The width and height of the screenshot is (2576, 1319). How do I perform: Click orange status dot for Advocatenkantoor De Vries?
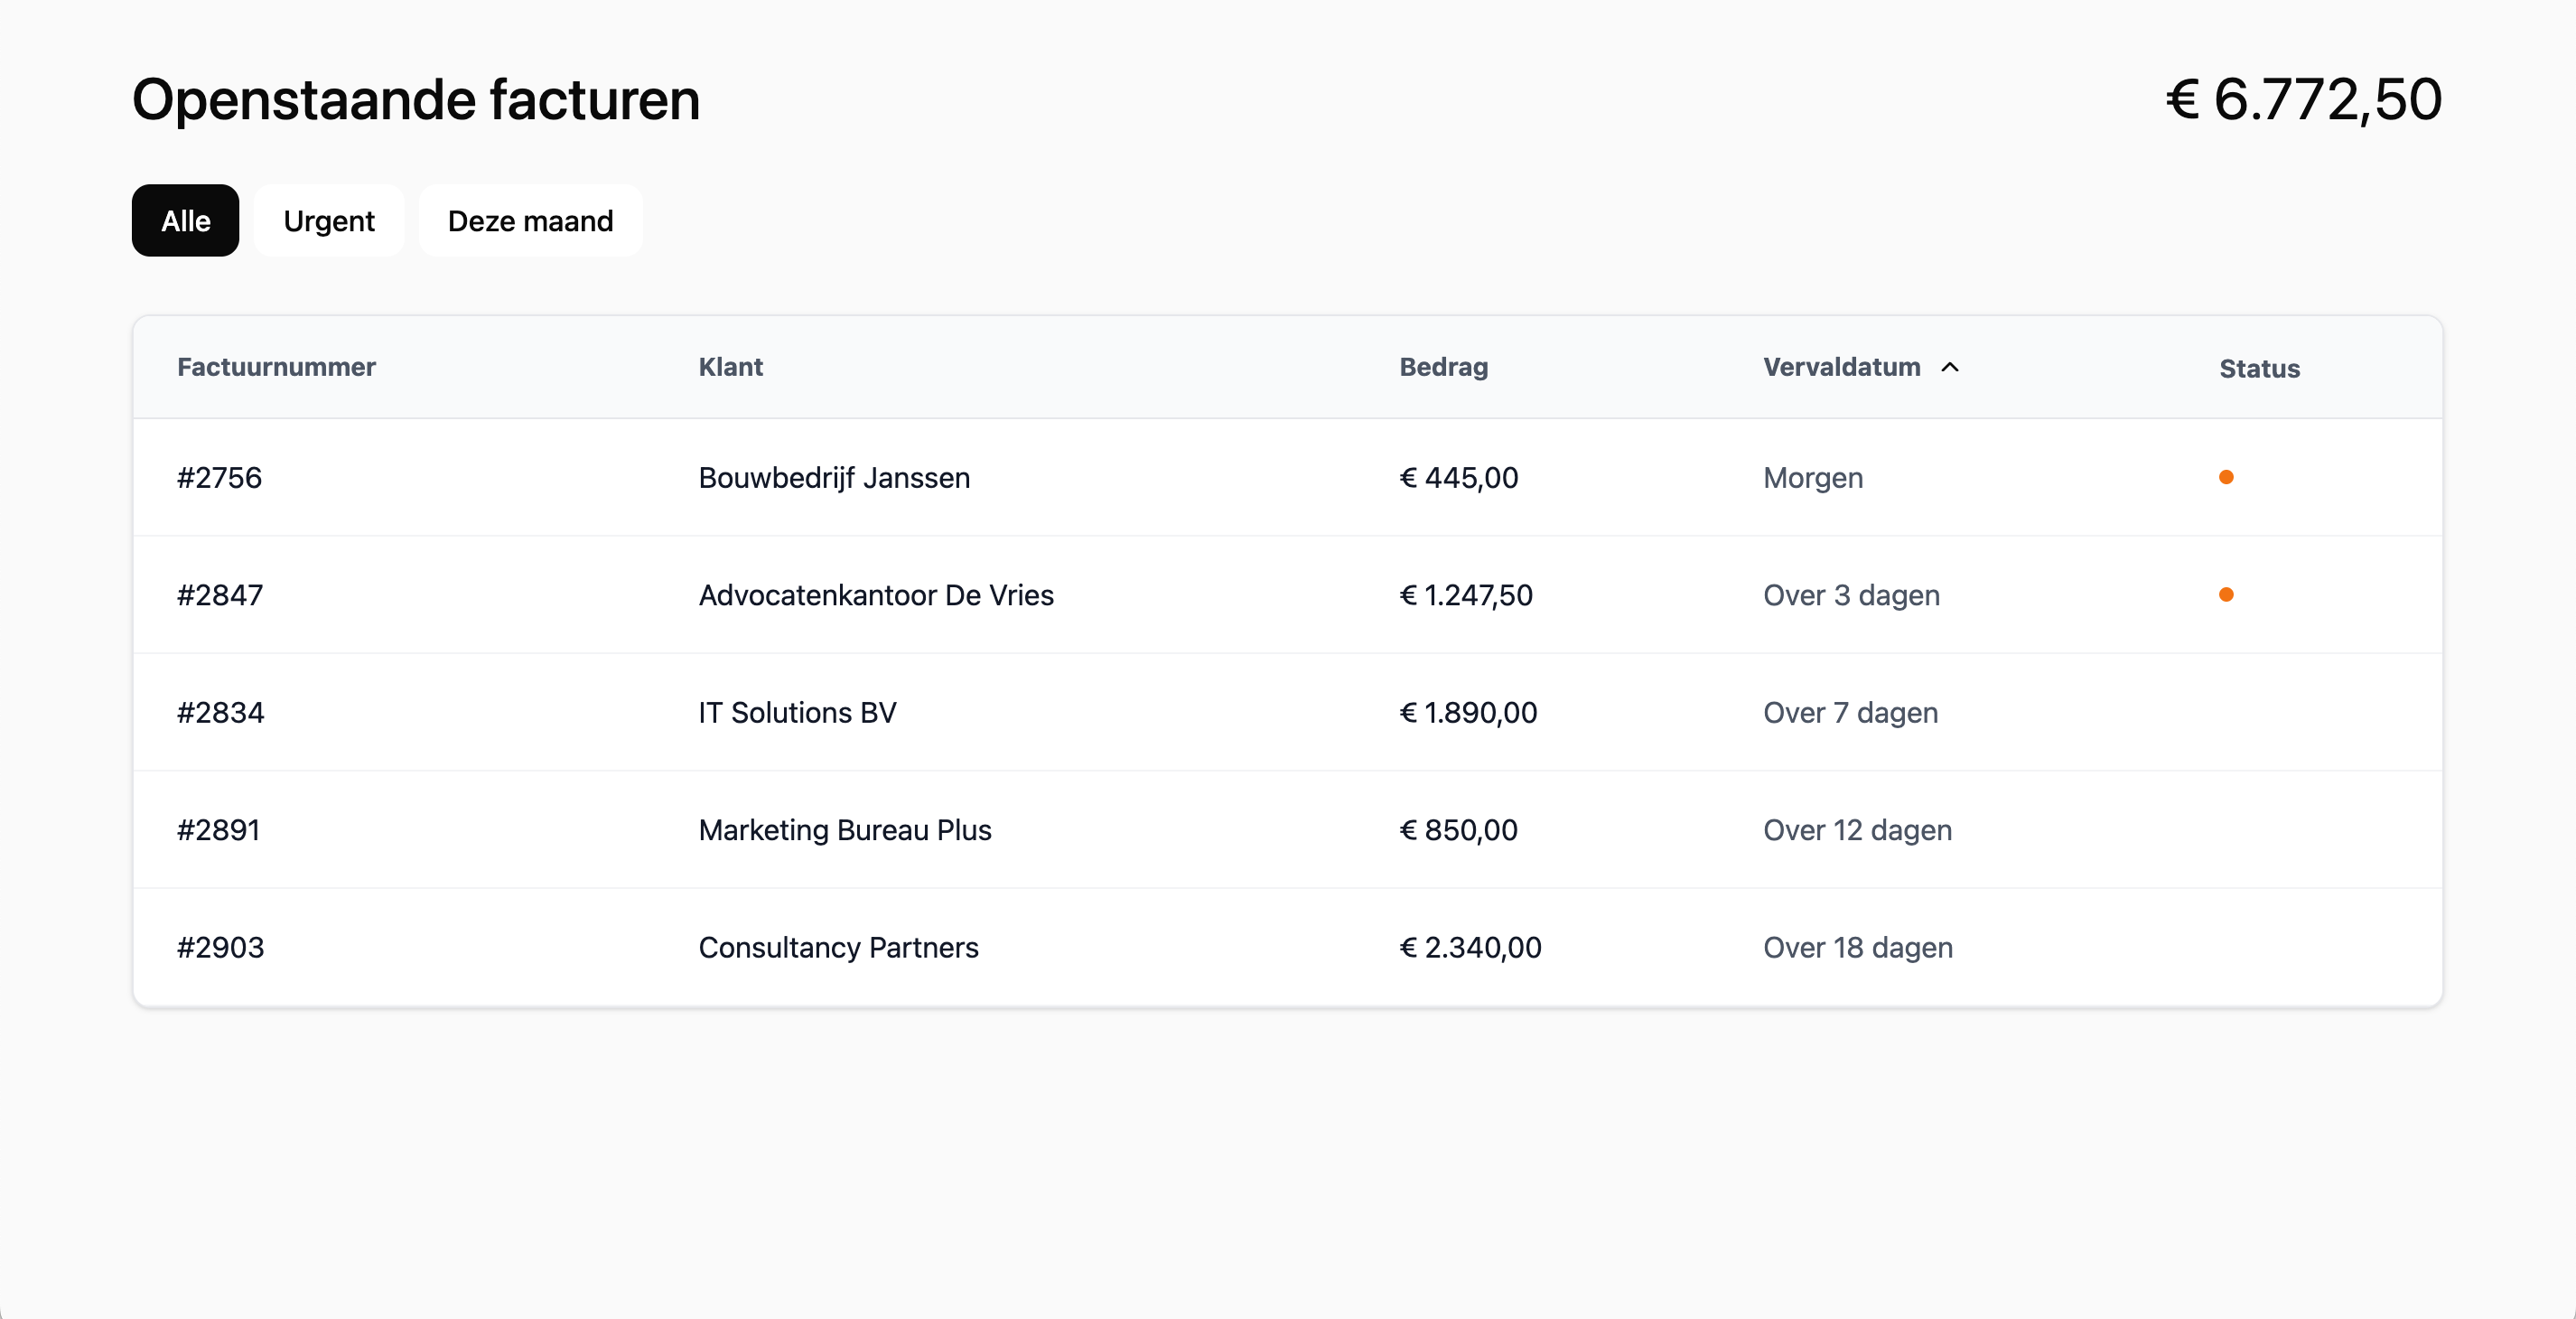2225,595
